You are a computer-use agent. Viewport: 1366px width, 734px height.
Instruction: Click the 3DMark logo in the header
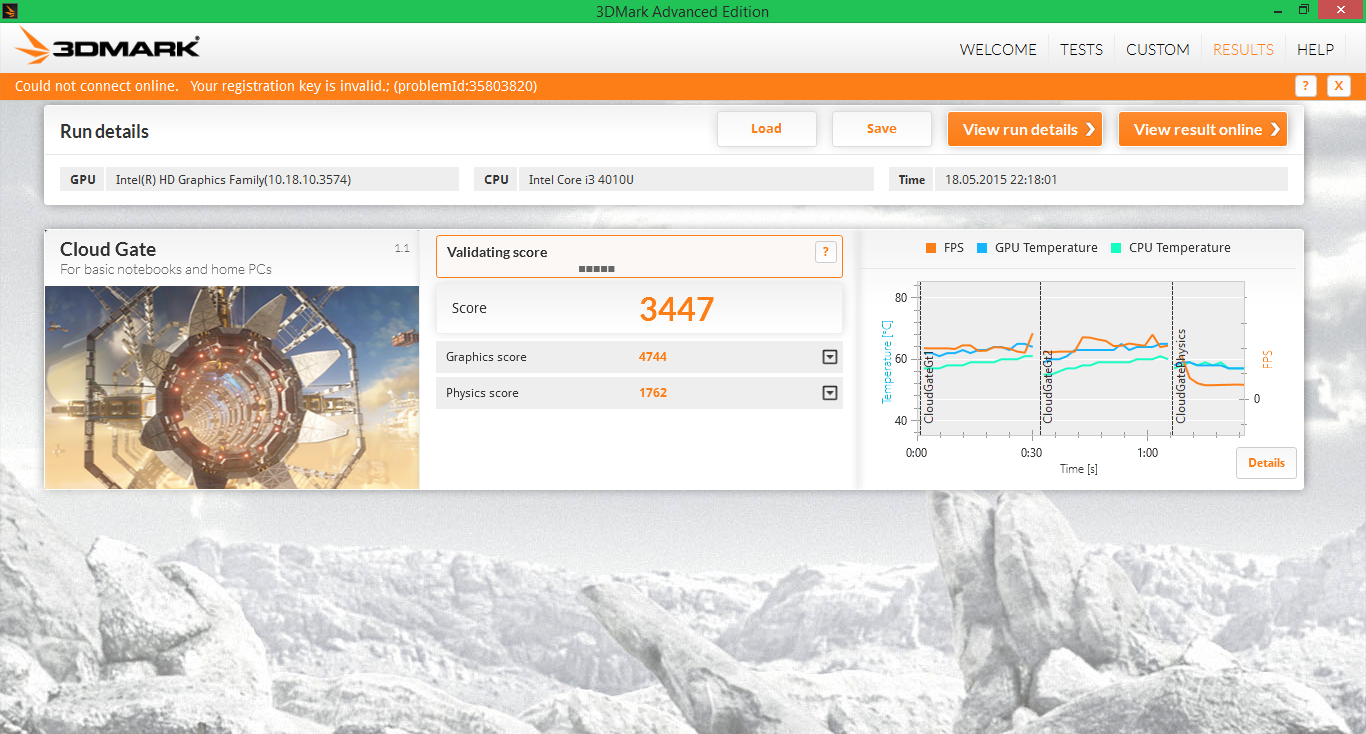(108, 47)
